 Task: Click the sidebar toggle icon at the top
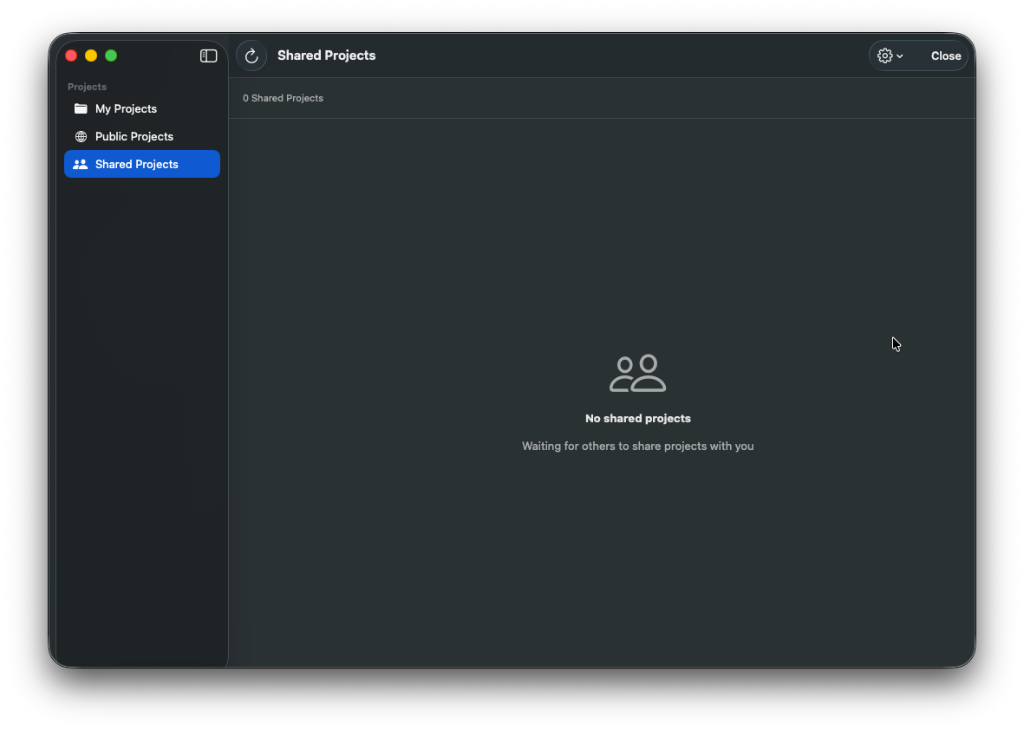pyautogui.click(x=208, y=55)
